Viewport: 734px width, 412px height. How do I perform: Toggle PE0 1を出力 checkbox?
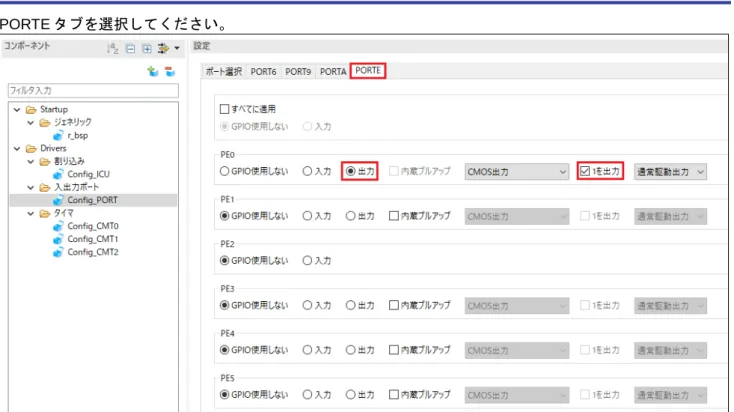click(585, 171)
